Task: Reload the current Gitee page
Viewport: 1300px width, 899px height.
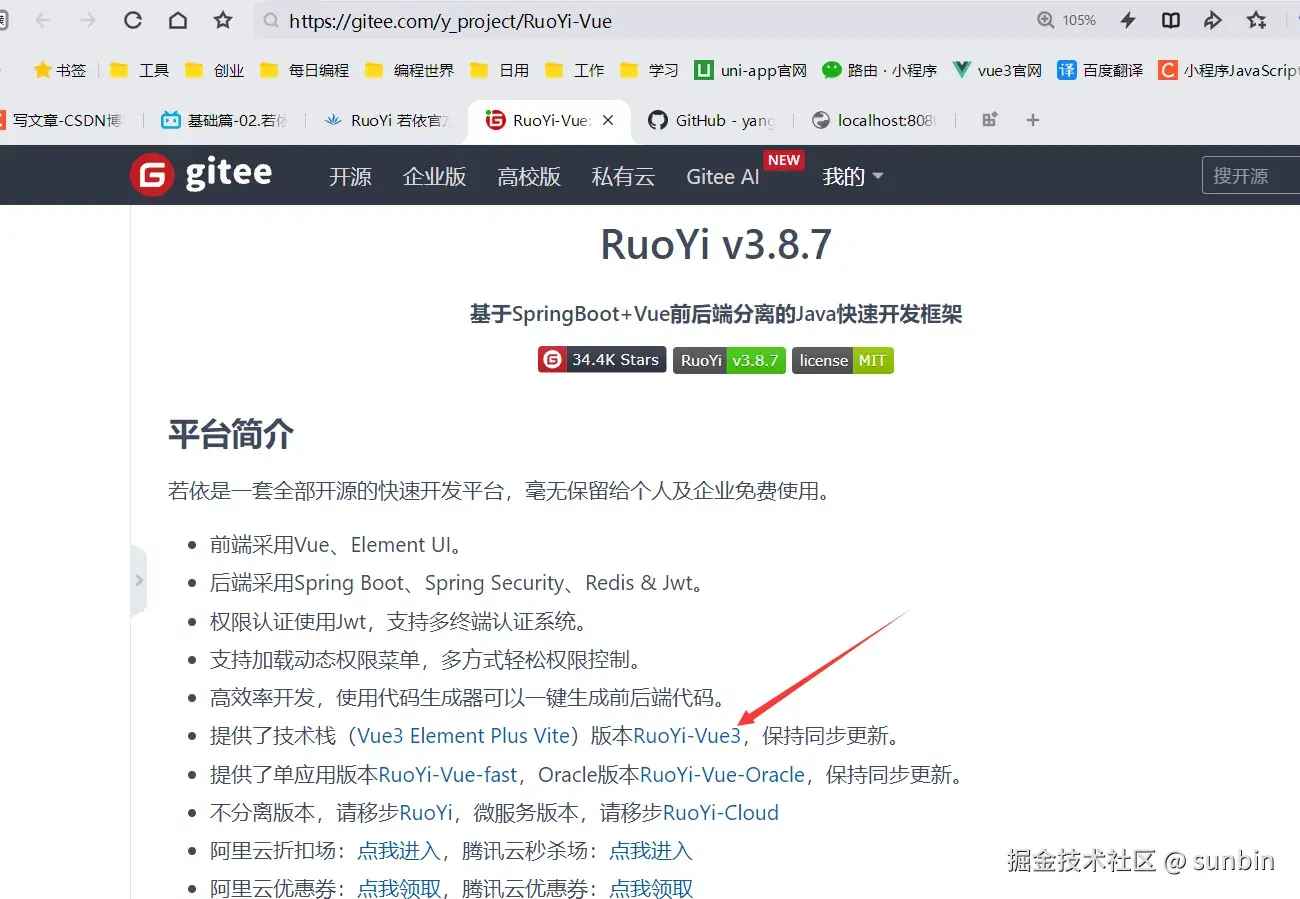Action: click(x=132, y=20)
